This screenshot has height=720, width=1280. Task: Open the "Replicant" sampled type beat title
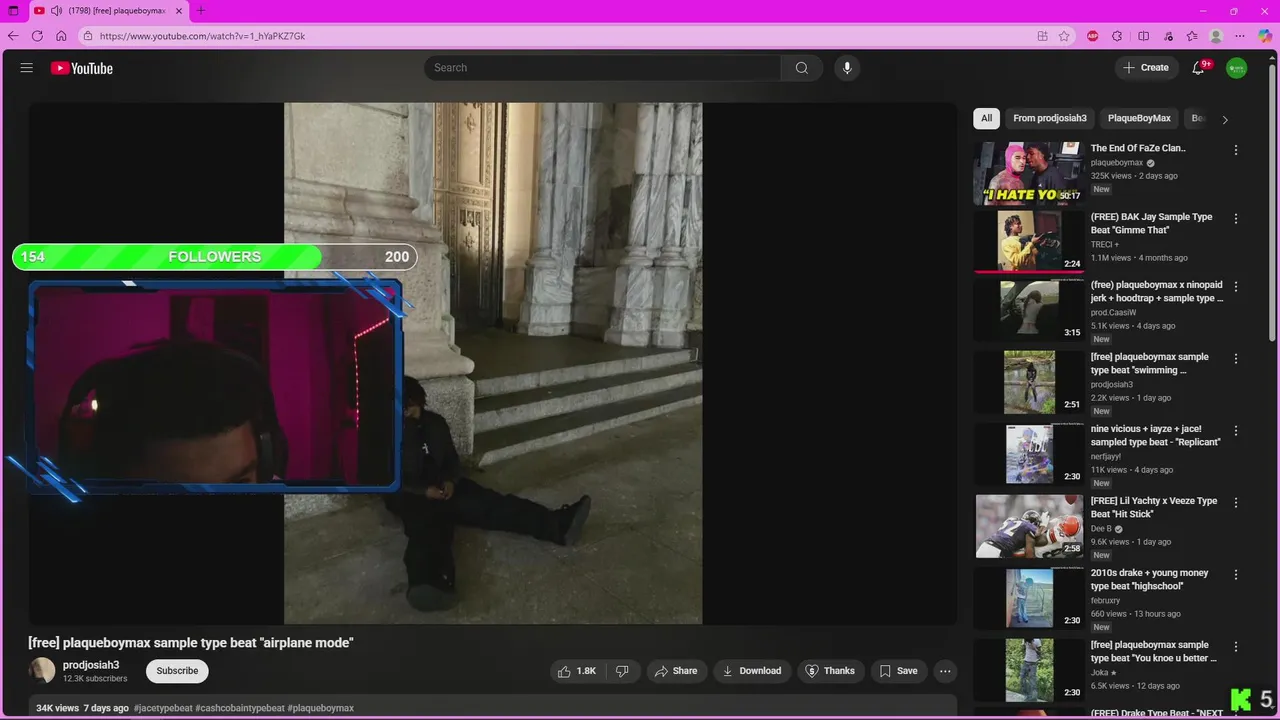point(1156,435)
